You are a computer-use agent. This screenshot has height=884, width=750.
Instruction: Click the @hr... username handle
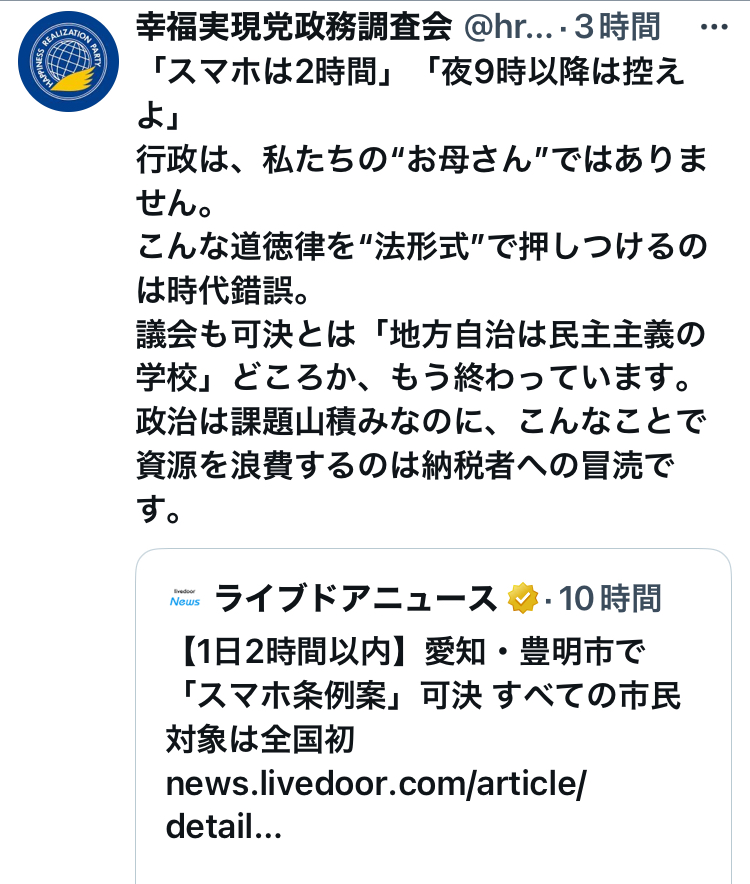pyautogui.click(x=508, y=26)
